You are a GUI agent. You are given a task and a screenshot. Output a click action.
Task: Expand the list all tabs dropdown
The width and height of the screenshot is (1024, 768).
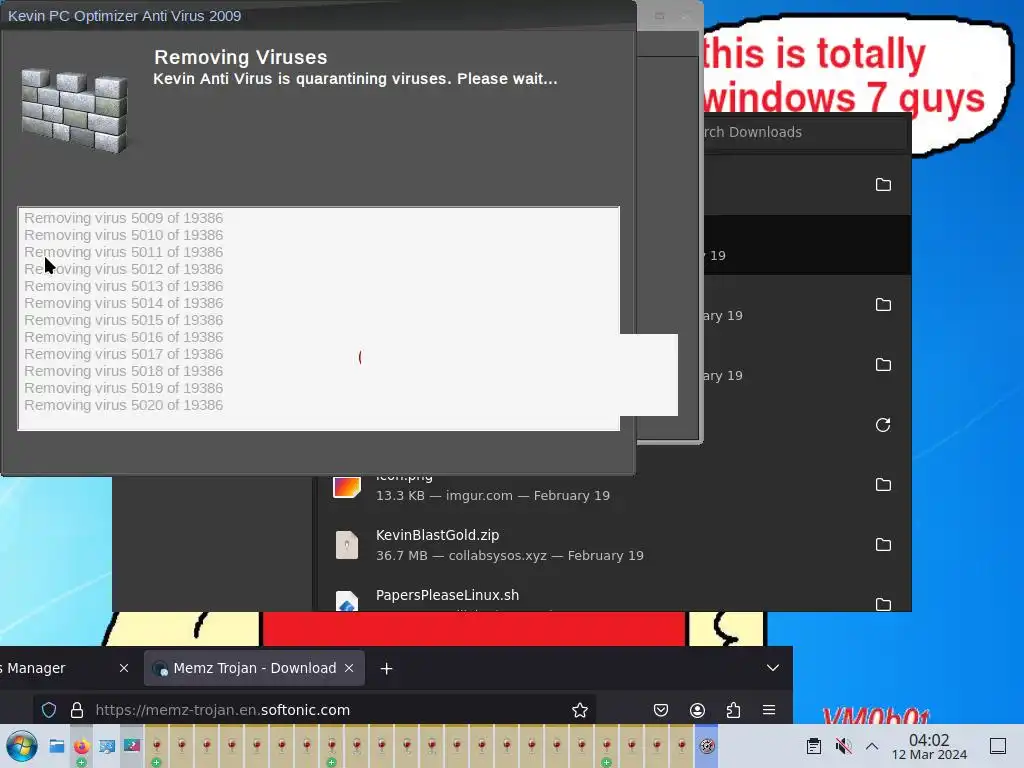coord(773,668)
